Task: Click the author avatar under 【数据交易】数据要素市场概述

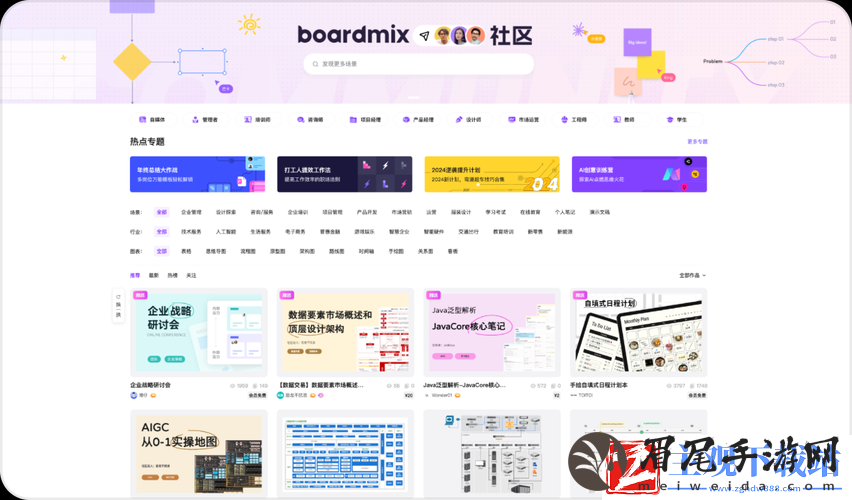Action: click(280, 395)
